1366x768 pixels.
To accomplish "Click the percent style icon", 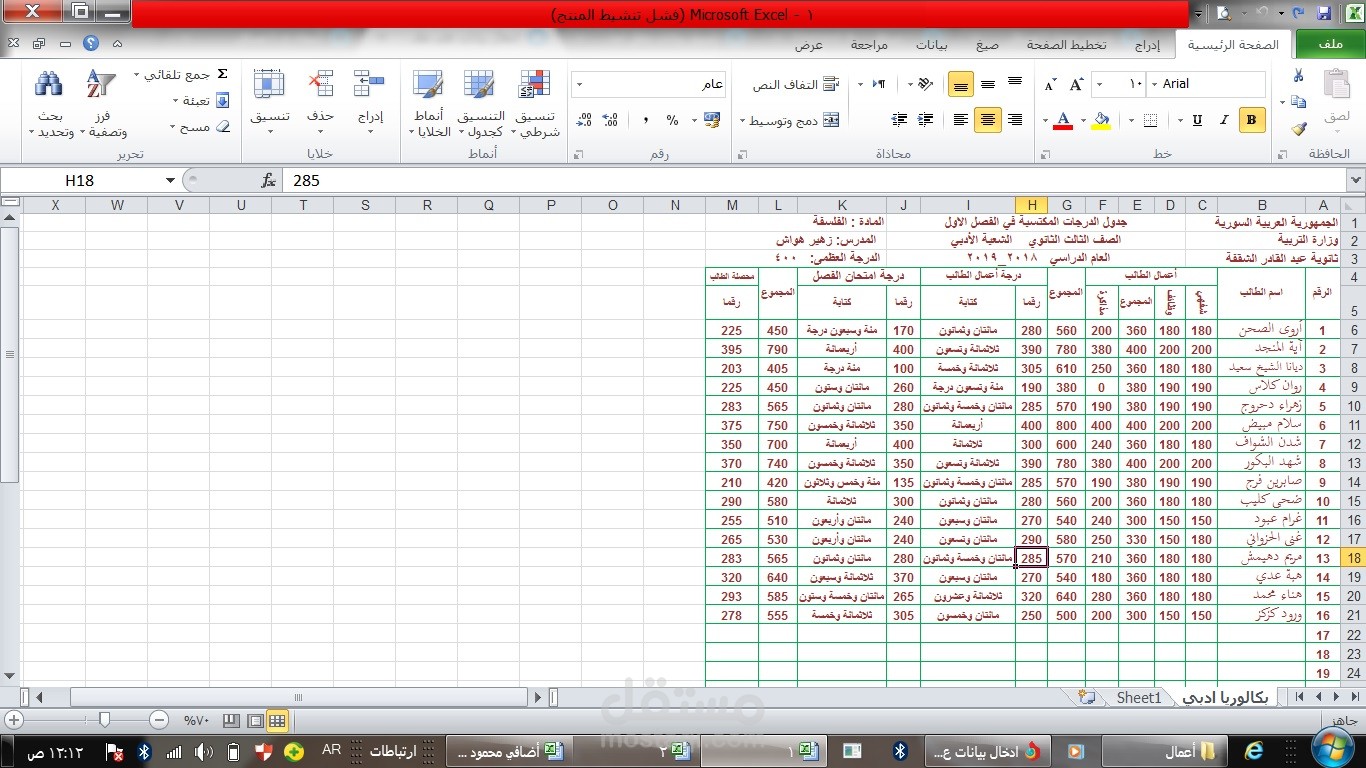I will [672, 120].
